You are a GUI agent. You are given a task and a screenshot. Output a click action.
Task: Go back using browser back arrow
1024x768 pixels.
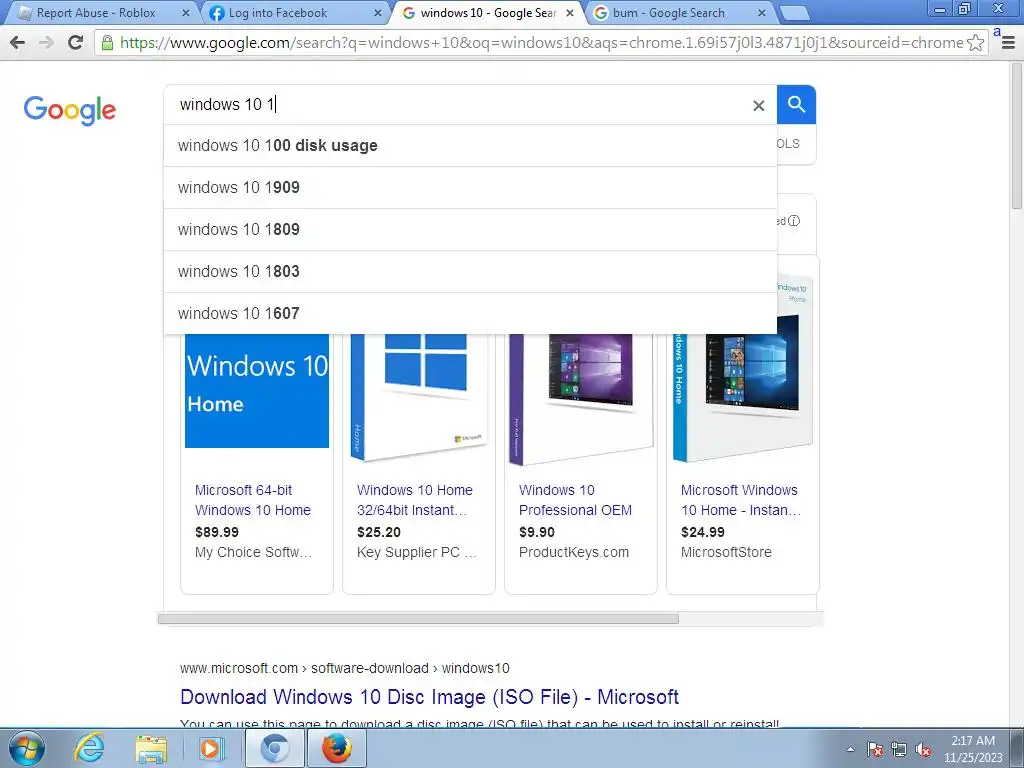[18, 42]
